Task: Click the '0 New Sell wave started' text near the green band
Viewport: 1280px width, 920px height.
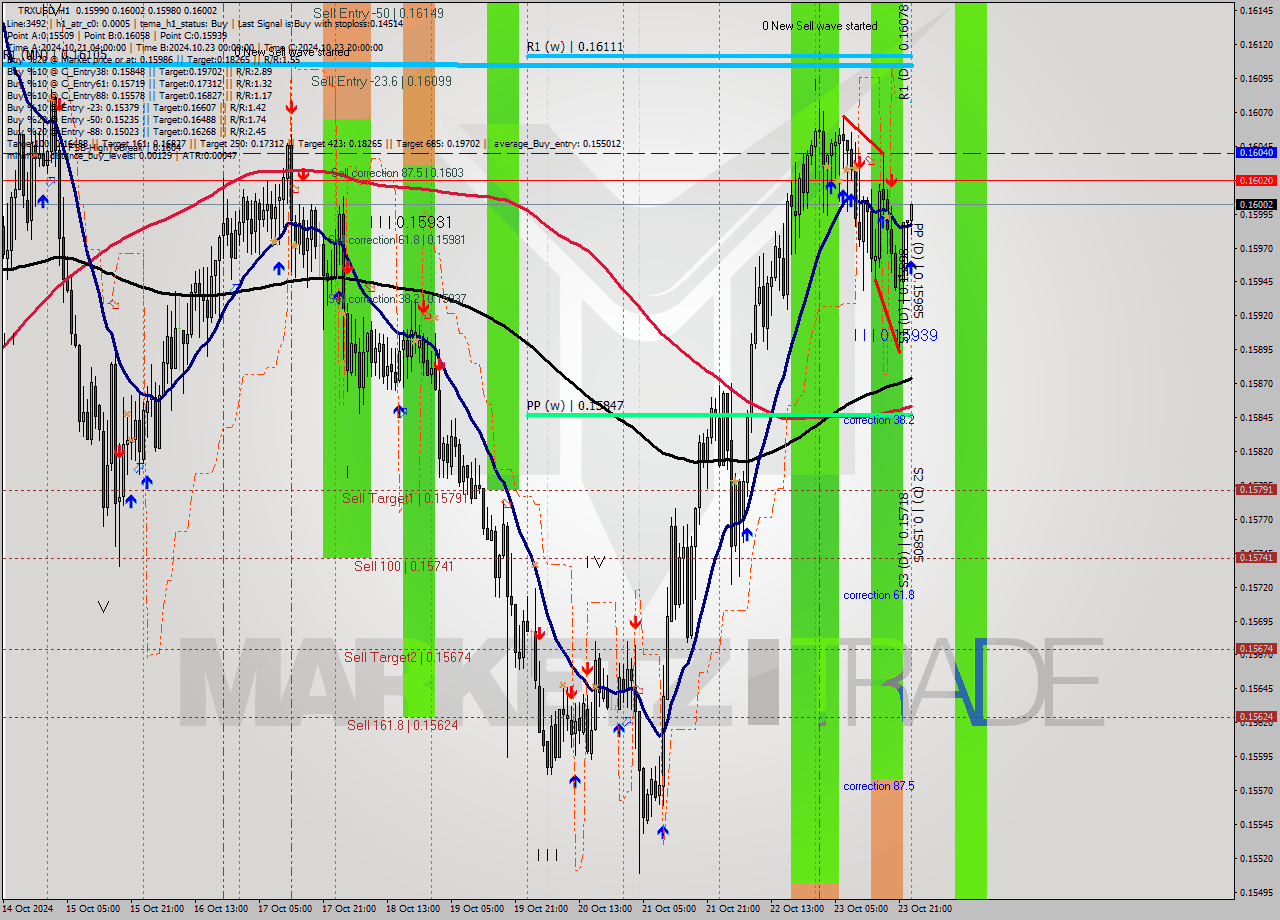Action: point(819,26)
